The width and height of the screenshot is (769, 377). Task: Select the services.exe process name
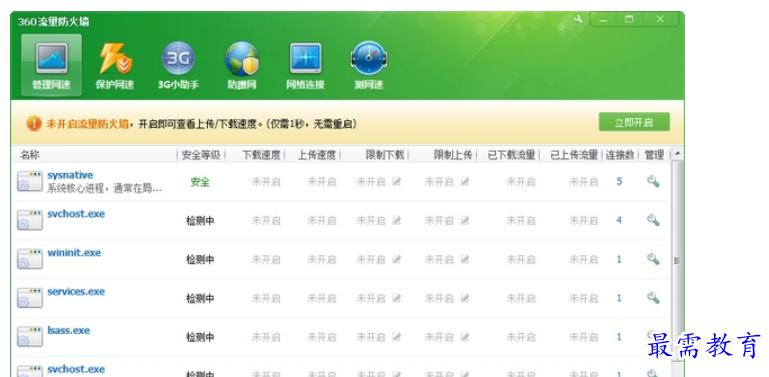[76, 292]
